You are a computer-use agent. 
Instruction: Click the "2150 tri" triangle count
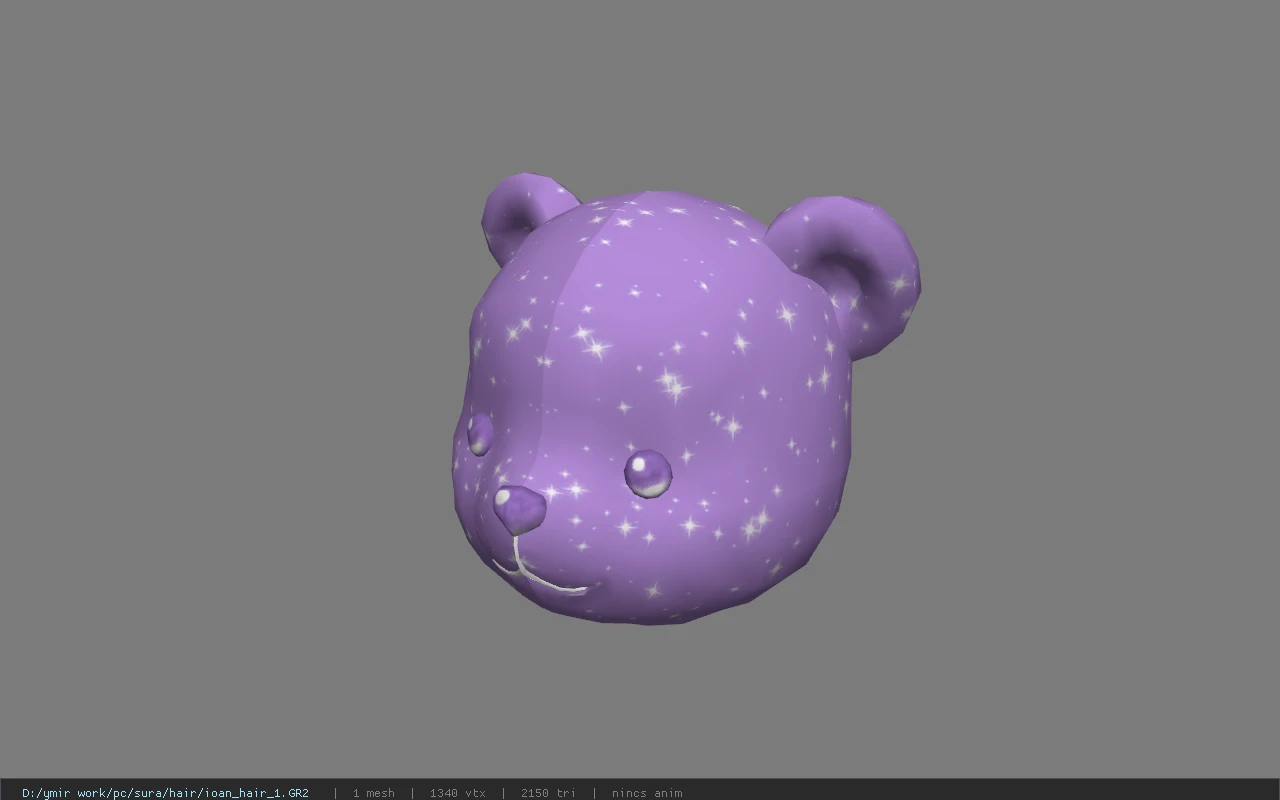(x=548, y=793)
